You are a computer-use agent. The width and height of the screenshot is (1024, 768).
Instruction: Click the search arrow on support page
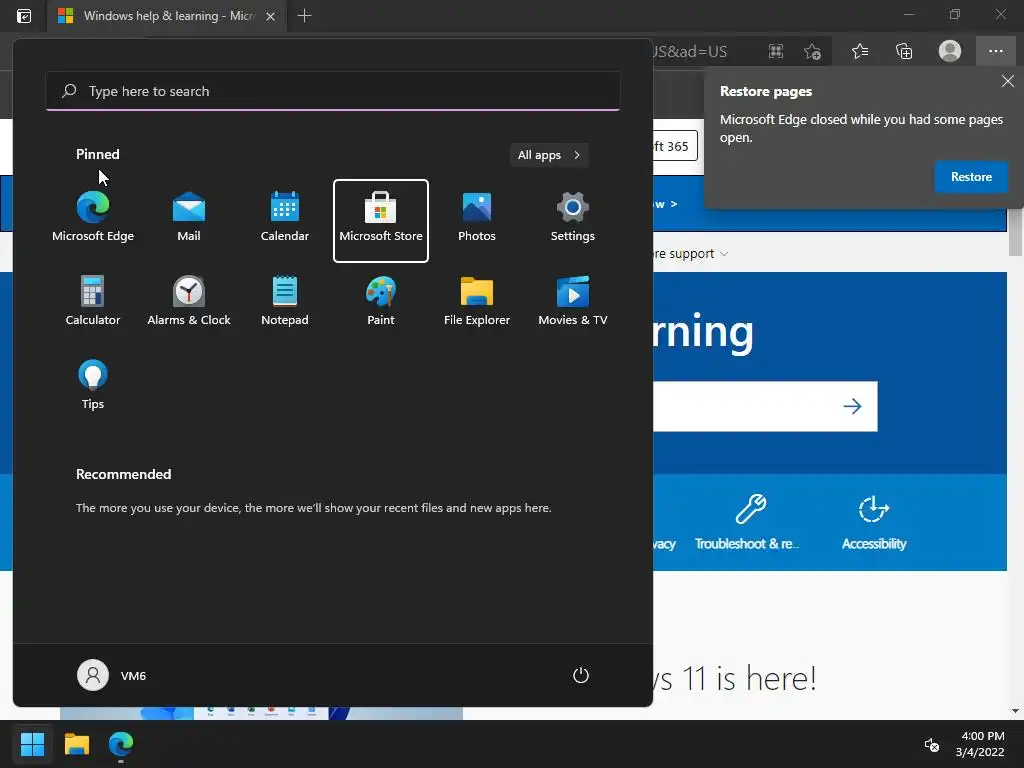coord(852,406)
